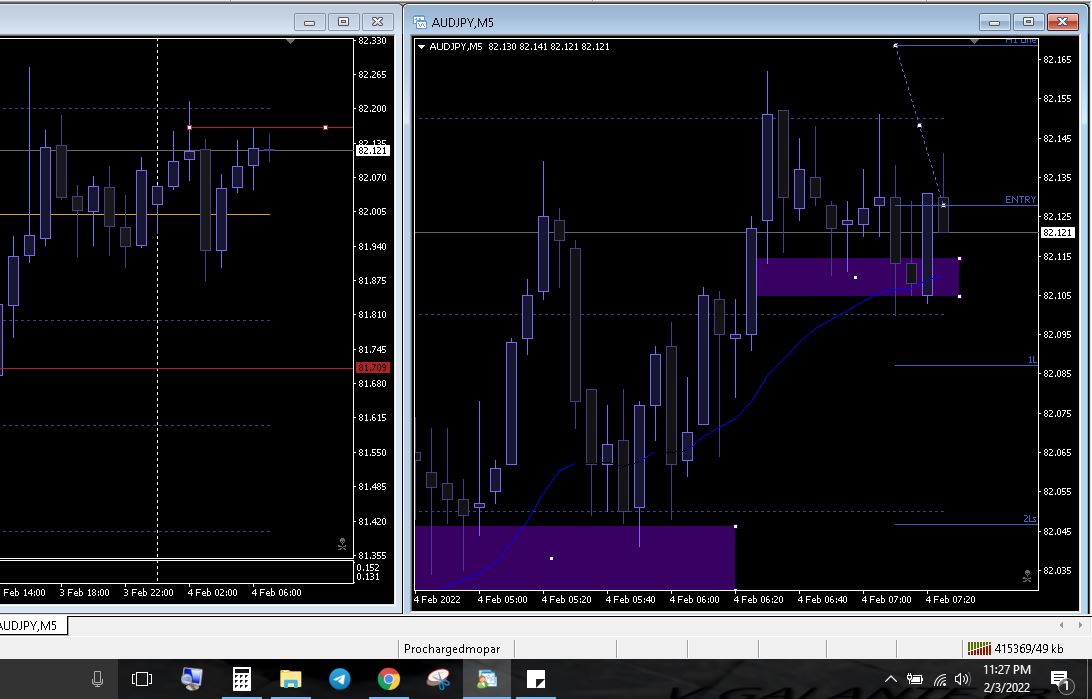Image resolution: width=1092 pixels, height=699 pixels.
Task: Select the ENTRY line label
Action: pos(1020,200)
